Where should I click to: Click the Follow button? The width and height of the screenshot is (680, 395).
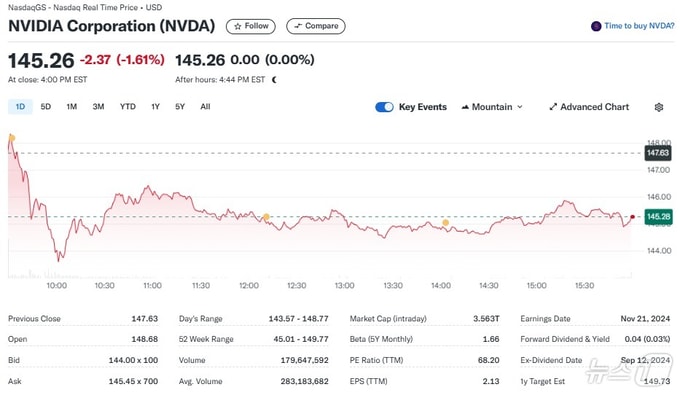click(x=251, y=26)
